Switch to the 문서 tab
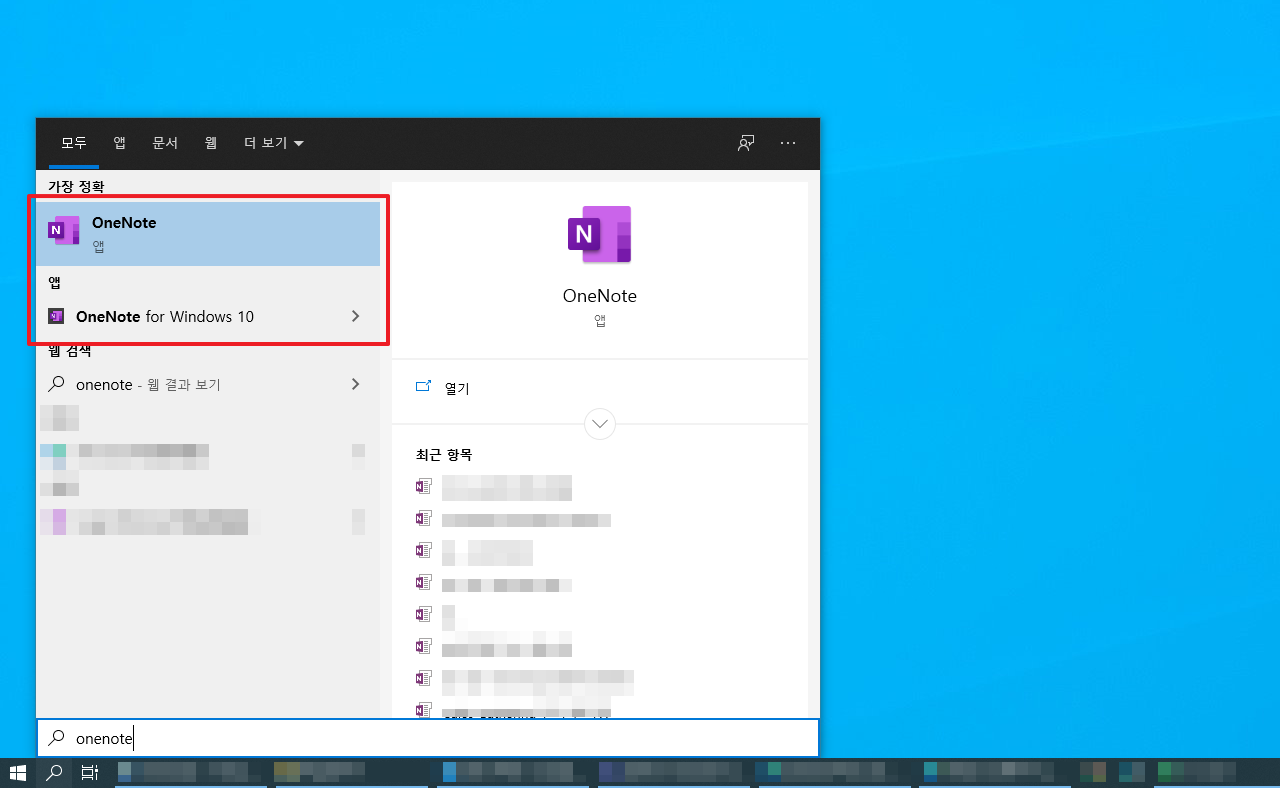This screenshot has height=788, width=1280. click(165, 143)
